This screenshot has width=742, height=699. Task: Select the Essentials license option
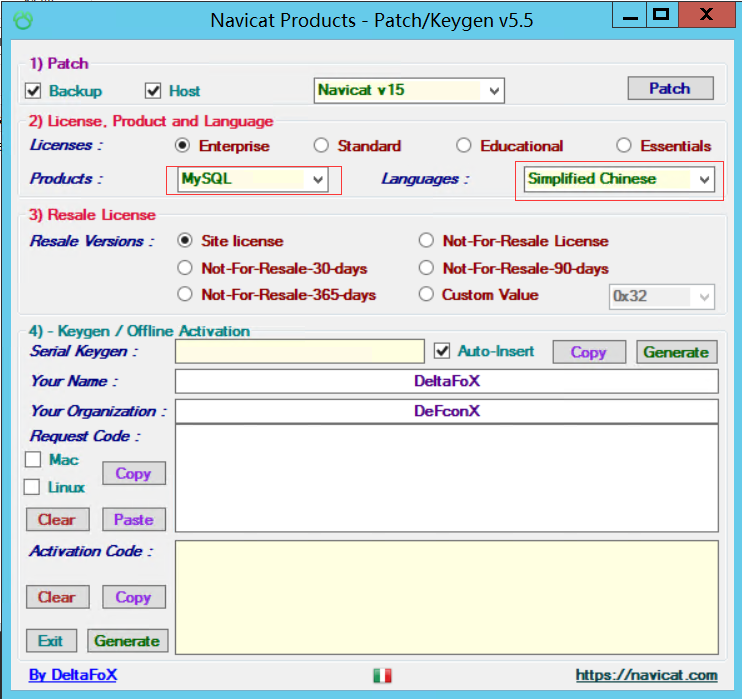pos(624,145)
